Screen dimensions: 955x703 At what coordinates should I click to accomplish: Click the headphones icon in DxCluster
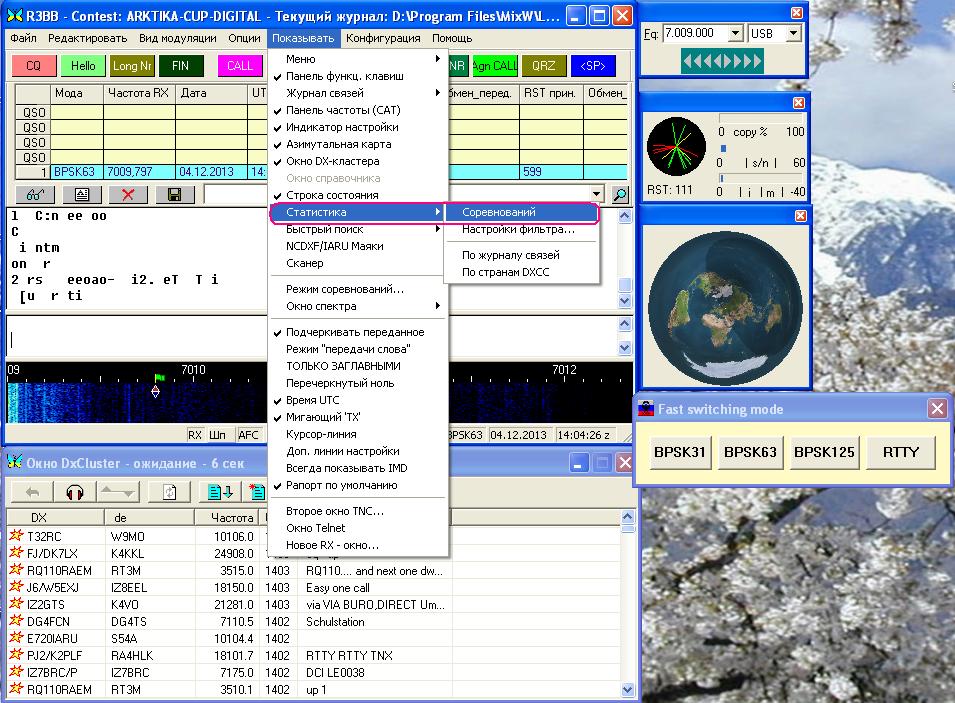74,491
